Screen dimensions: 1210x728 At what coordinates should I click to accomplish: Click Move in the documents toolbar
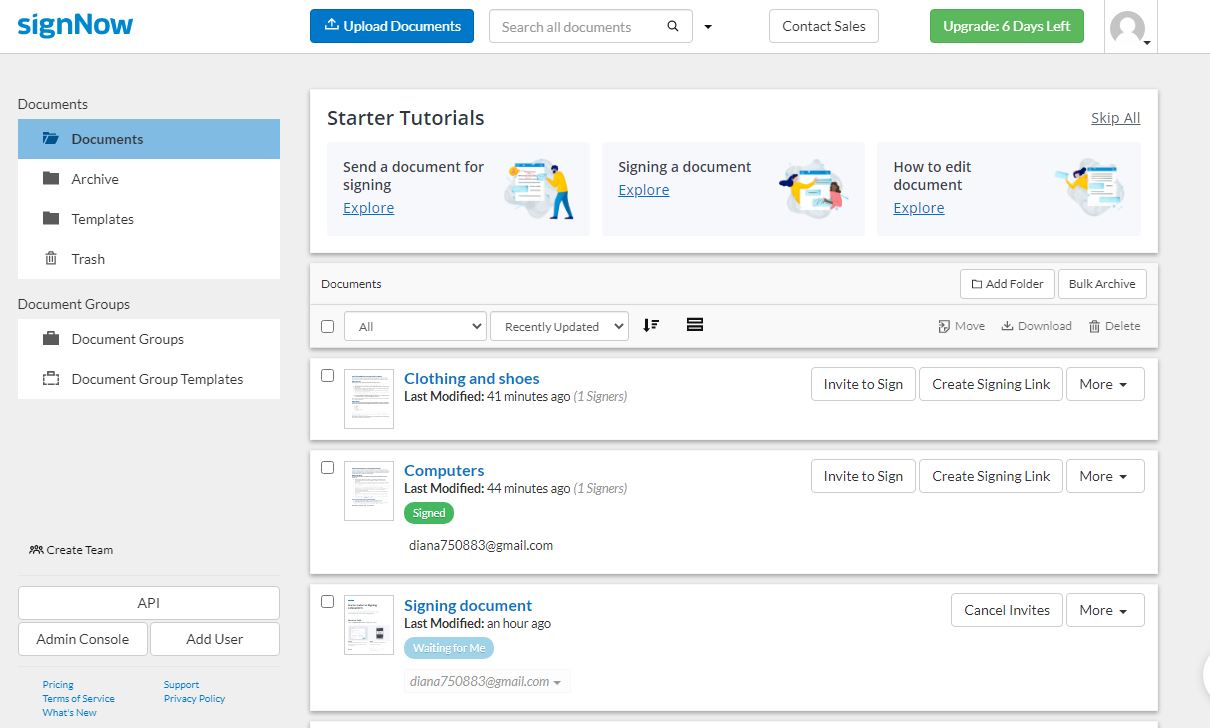click(961, 326)
